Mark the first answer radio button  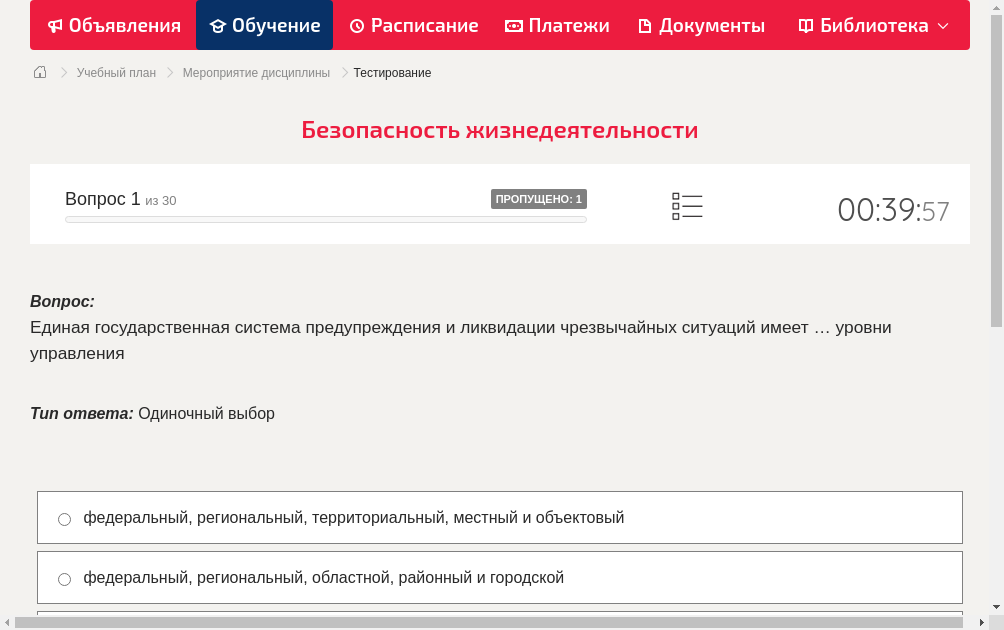point(64,518)
